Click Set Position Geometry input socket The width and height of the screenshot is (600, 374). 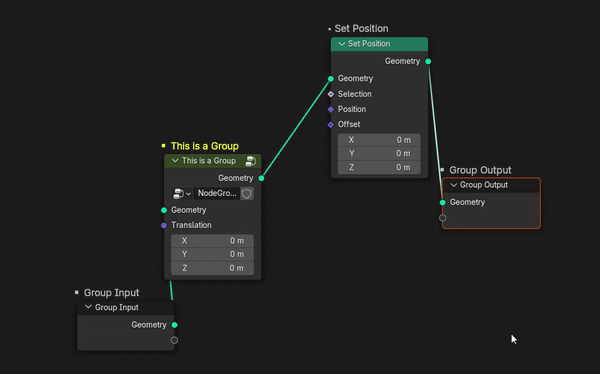click(331, 79)
